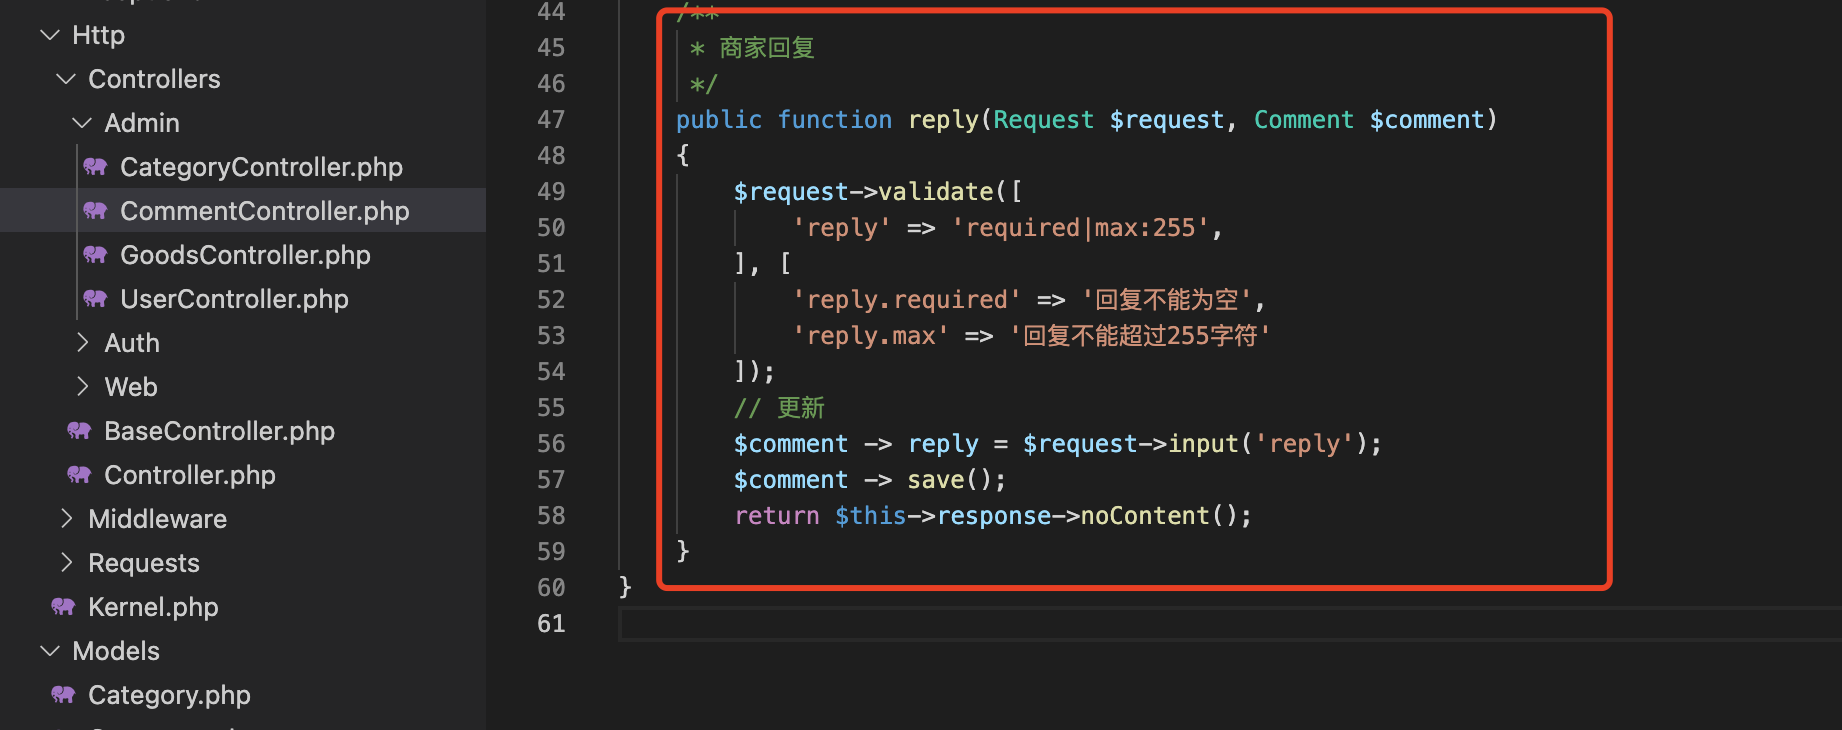This screenshot has height=730, width=1842.
Task: Open Kernel.php file
Action: point(153,607)
